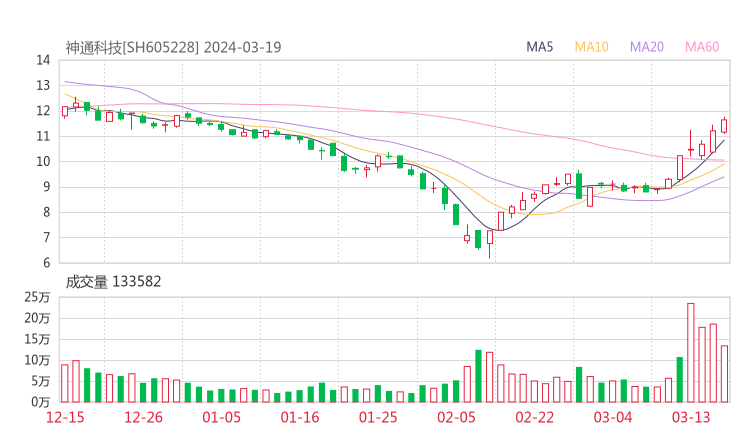Click the 01-05 date axis label
The image size is (740, 440).
click(x=221, y=417)
